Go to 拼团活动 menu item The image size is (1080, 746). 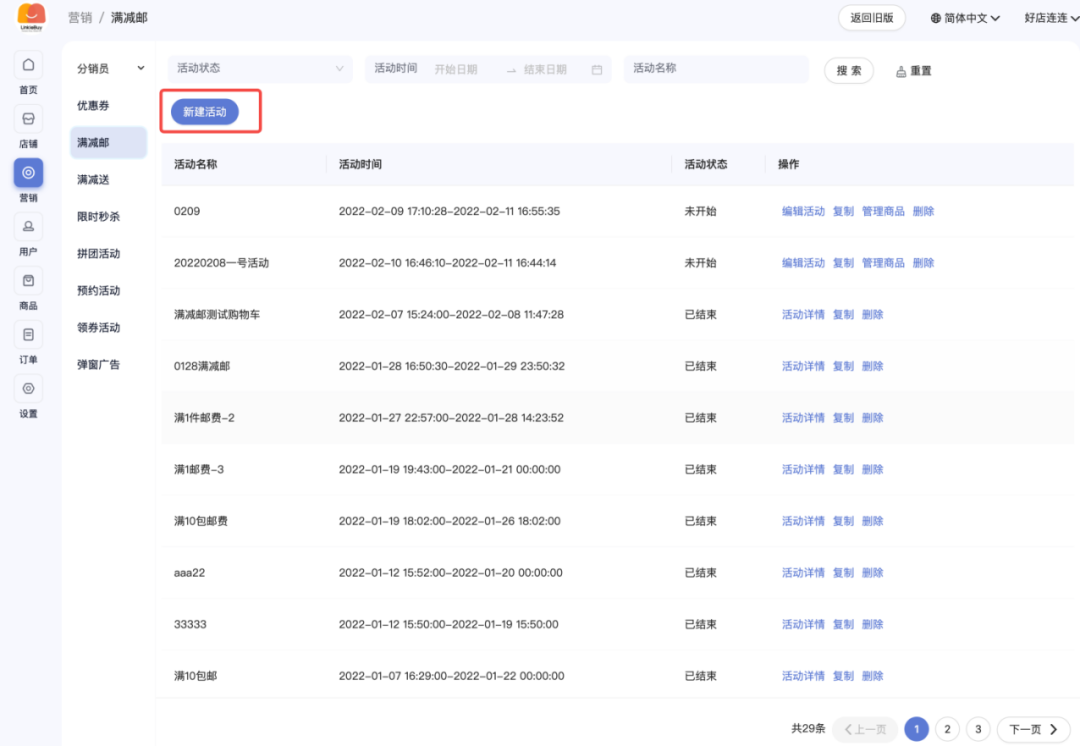[x=98, y=253]
